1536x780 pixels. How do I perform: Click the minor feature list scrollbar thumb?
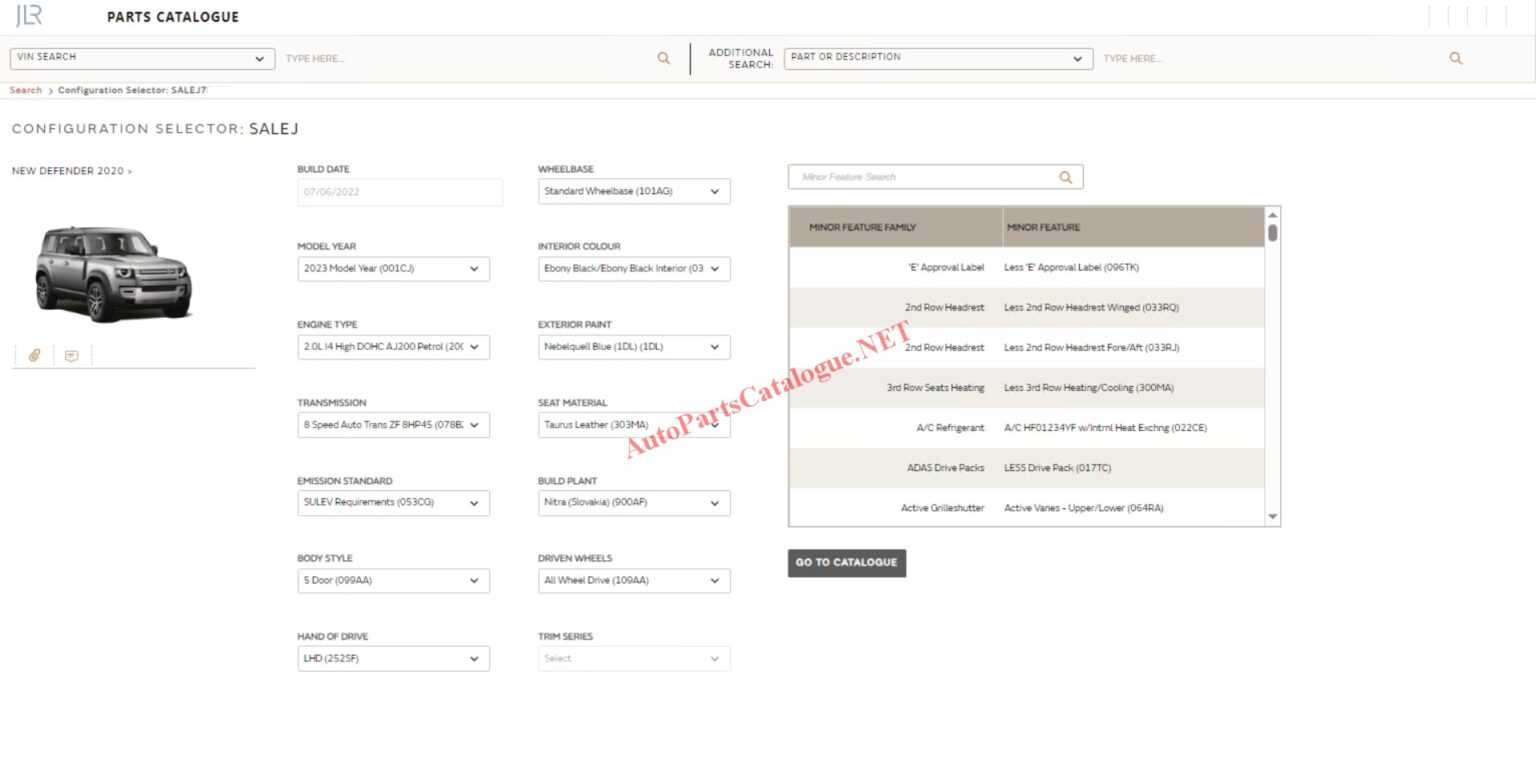click(1272, 233)
